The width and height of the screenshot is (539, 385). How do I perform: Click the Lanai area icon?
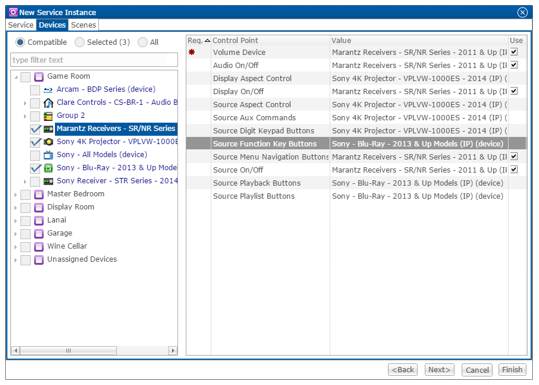[39, 221]
